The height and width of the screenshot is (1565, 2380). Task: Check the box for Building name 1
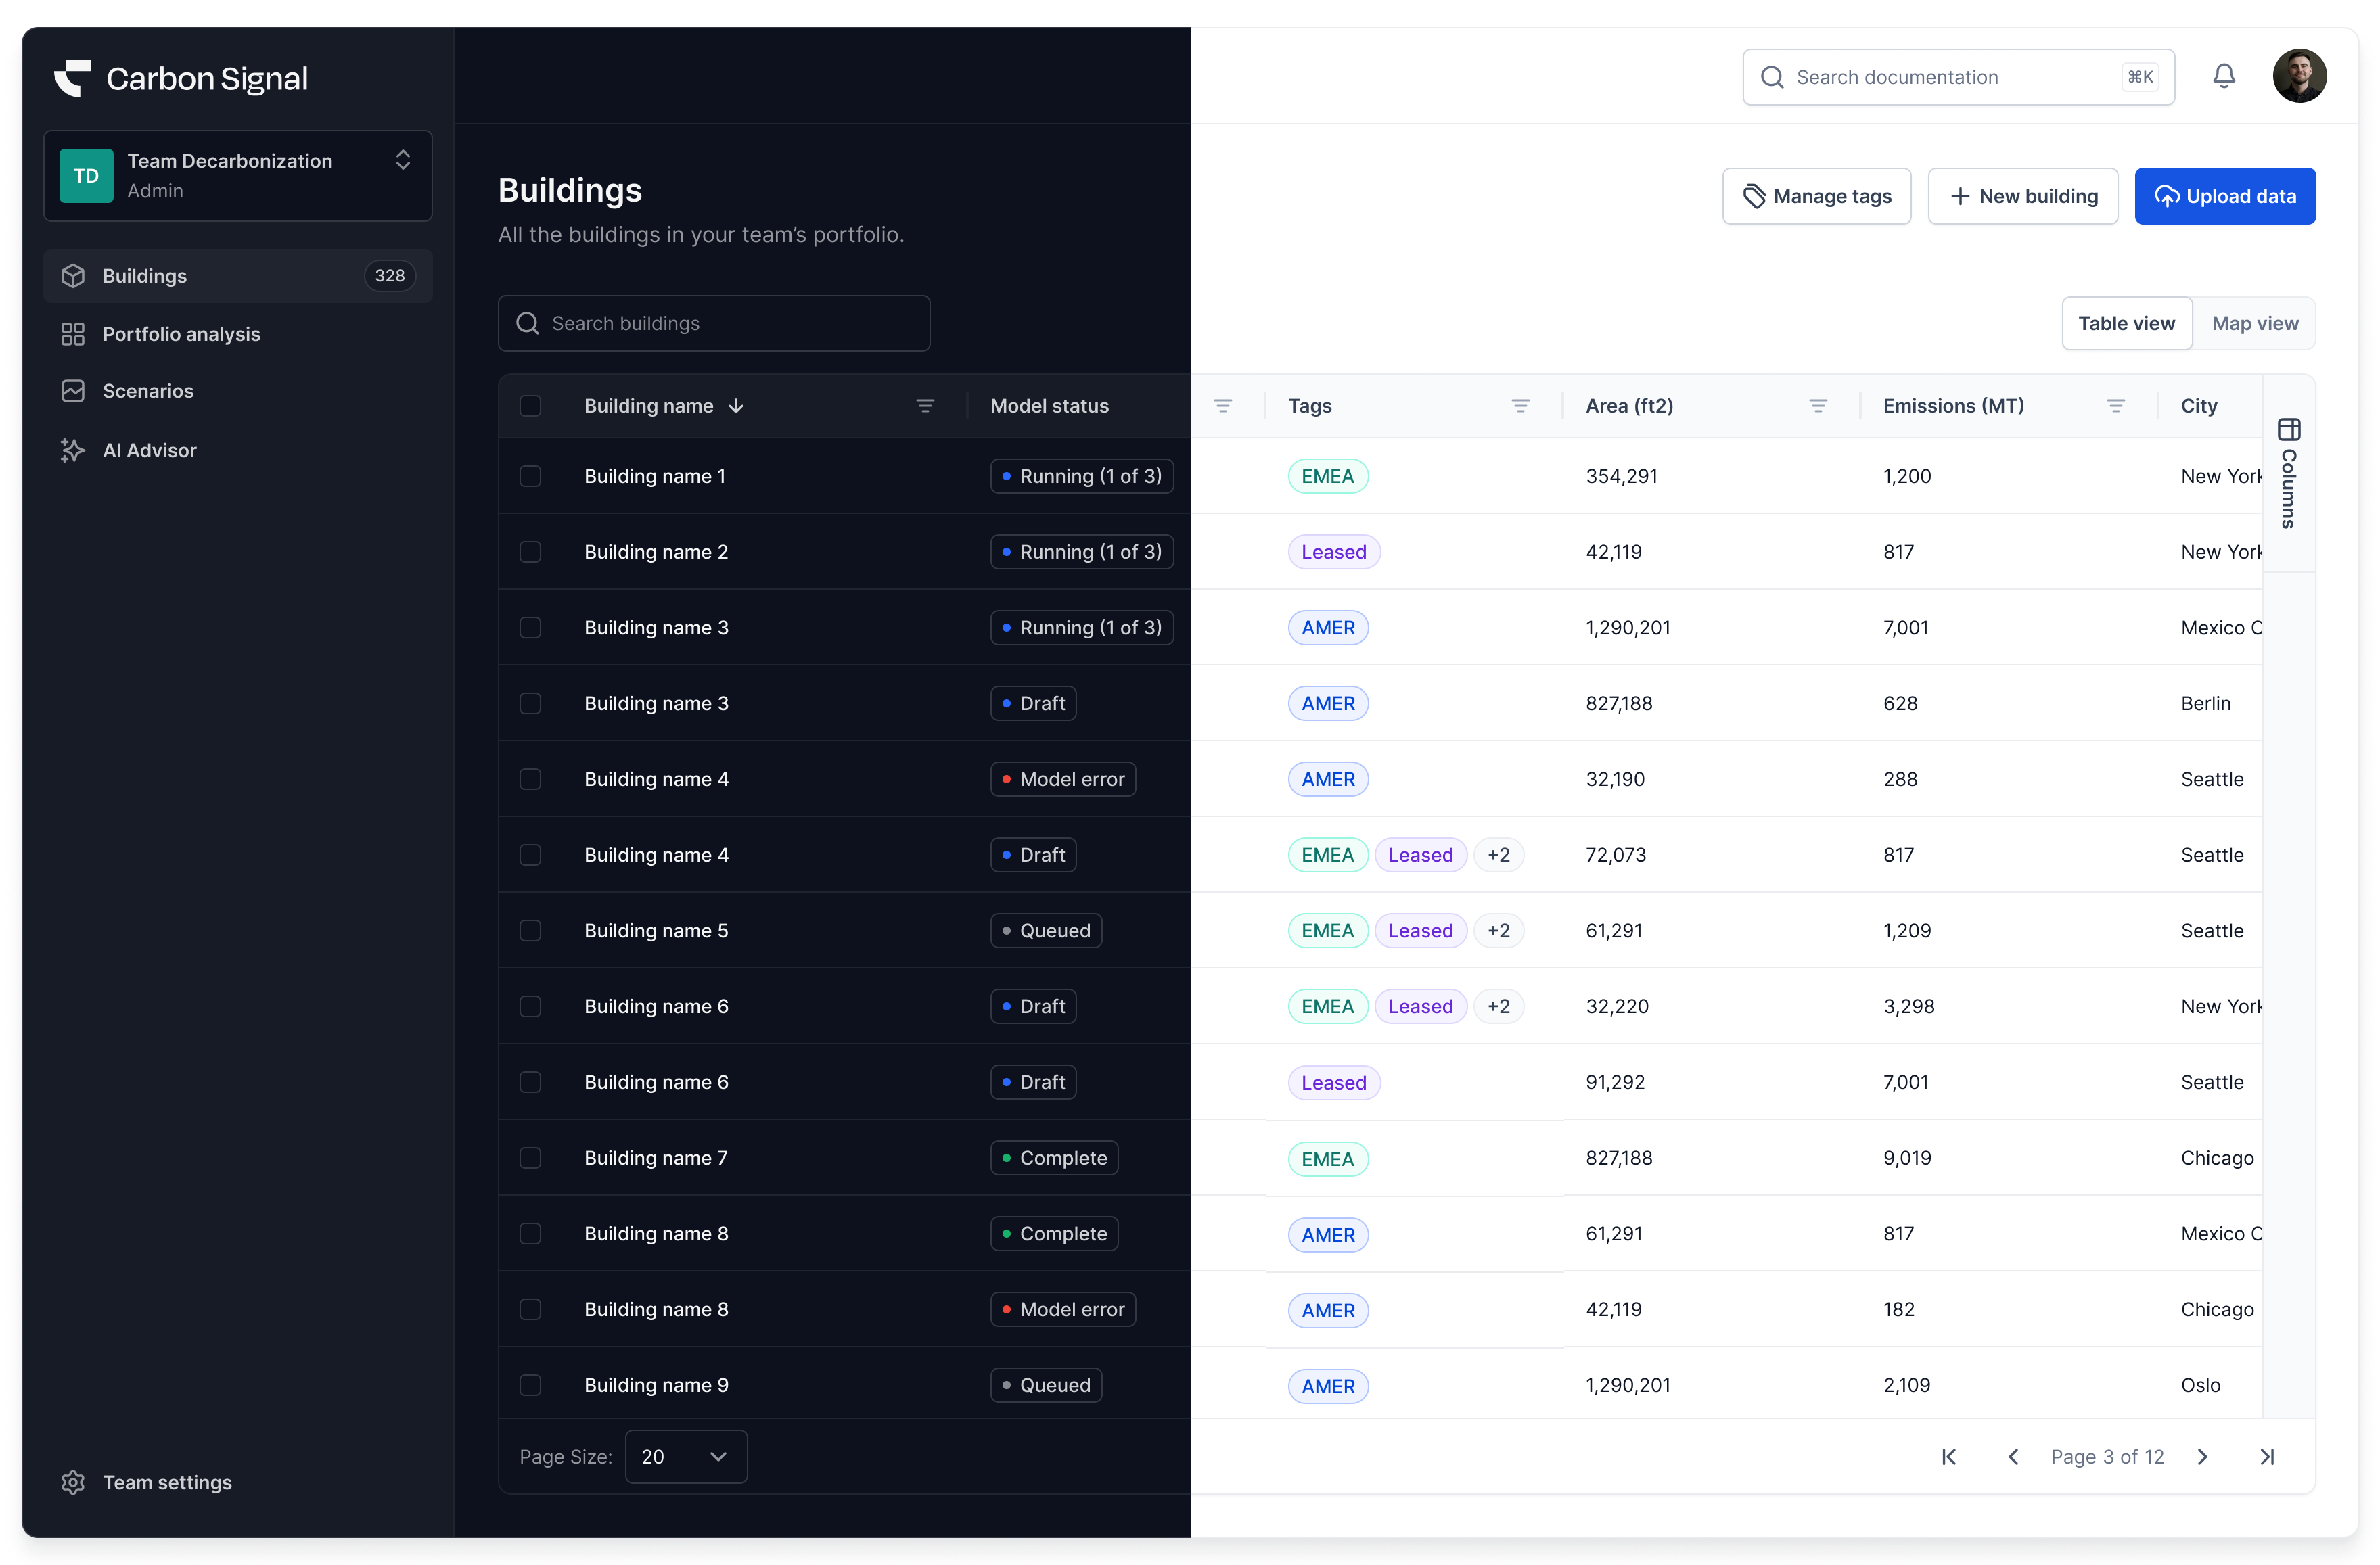click(x=530, y=476)
